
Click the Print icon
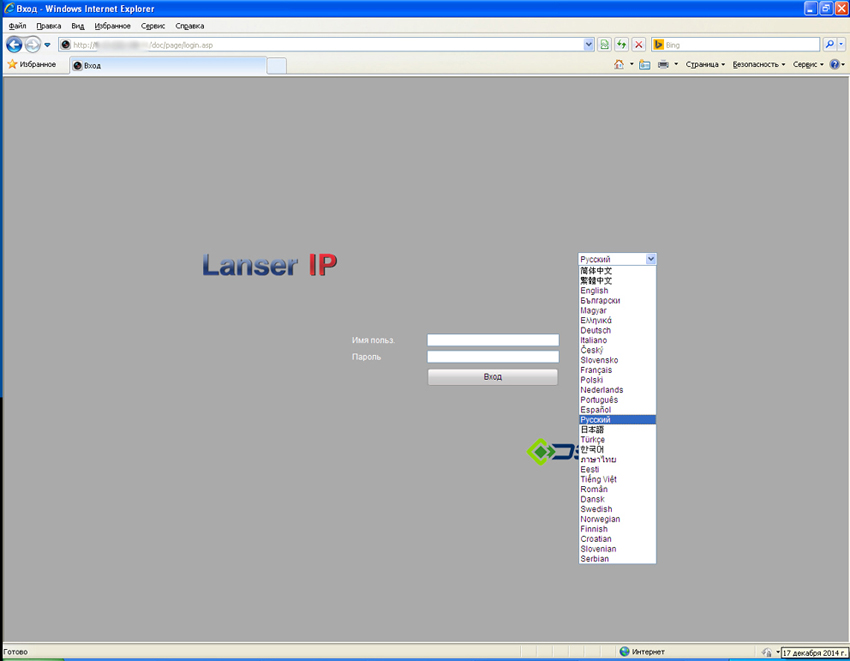(663, 65)
